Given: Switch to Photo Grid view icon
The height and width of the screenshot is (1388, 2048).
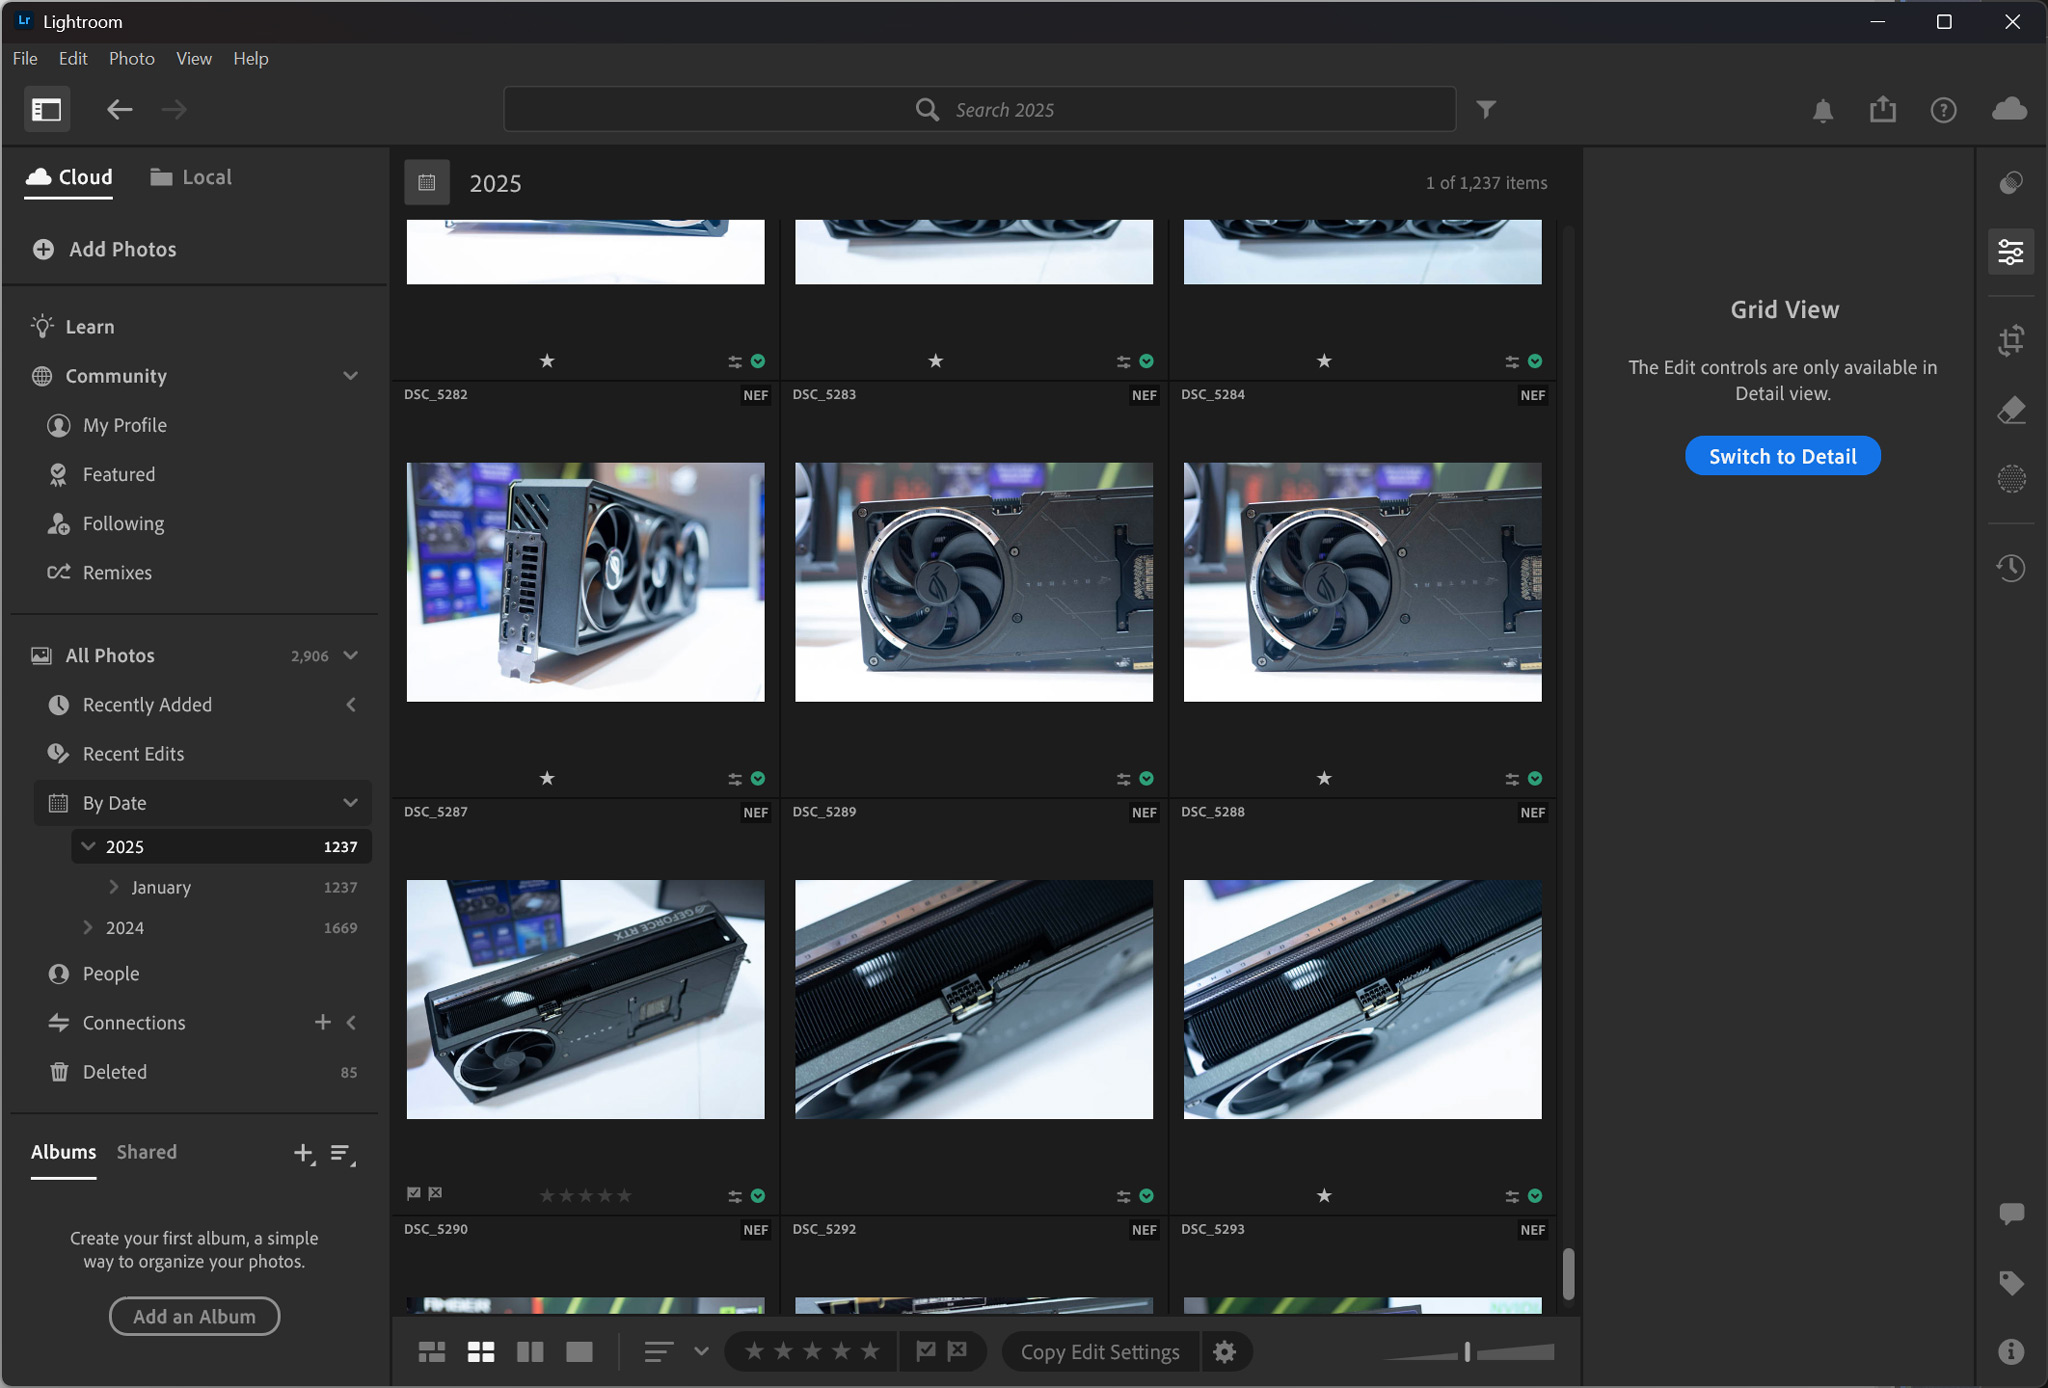Looking at the screenshot, I should click(x=432, y=1352).
